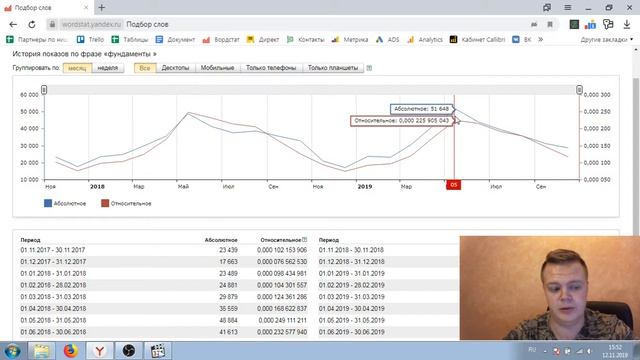Click the red 05 month marker
This screenshot has width=640, height=360.
(453, 185)
